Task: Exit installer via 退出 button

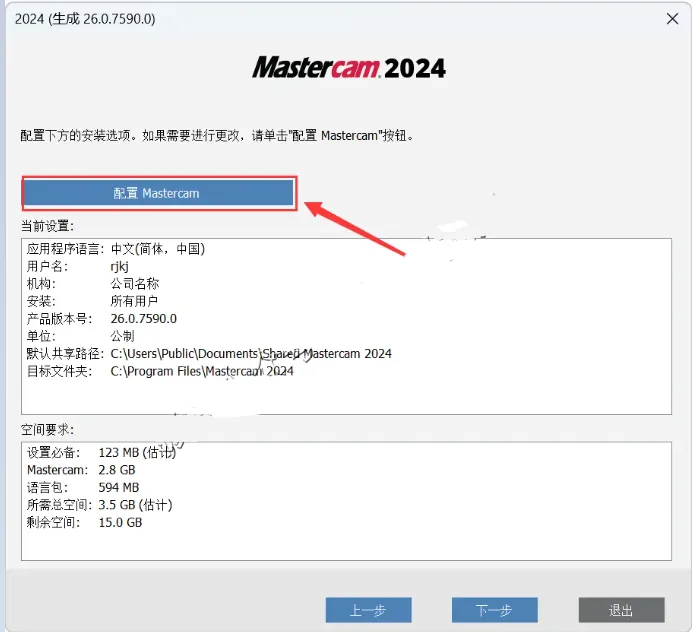Action: 621,610
